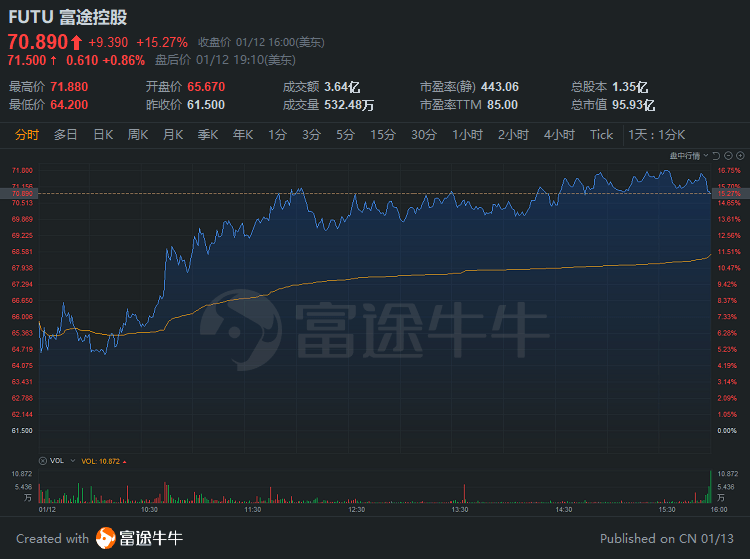Viewport: 750px width, 559px height.
Task: Click the 昨收价 value 61.500
Action: 206,105
